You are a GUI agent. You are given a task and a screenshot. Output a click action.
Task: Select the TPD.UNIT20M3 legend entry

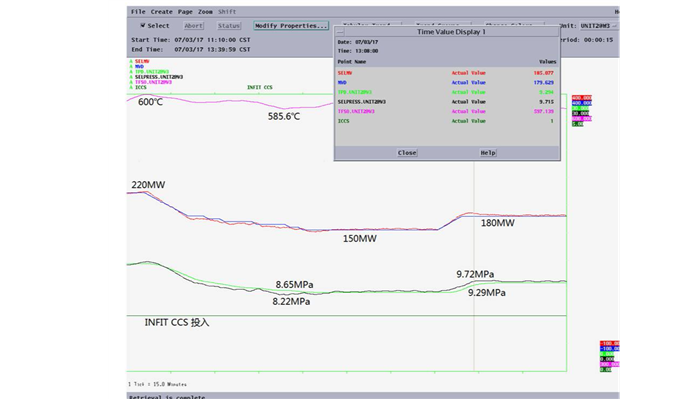pyautogui.click(x=152, y=72)
